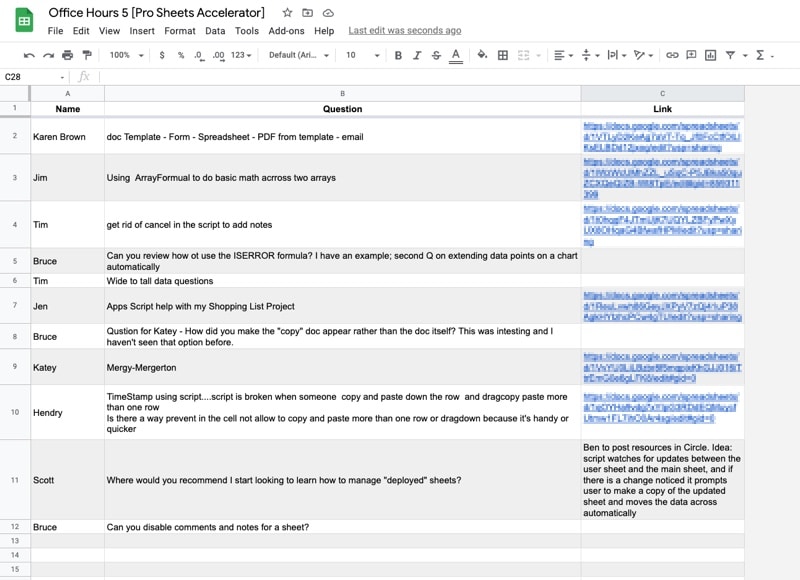Open the more number formats 123 dropdown
The image size is (800, 580).
point(241,55)
